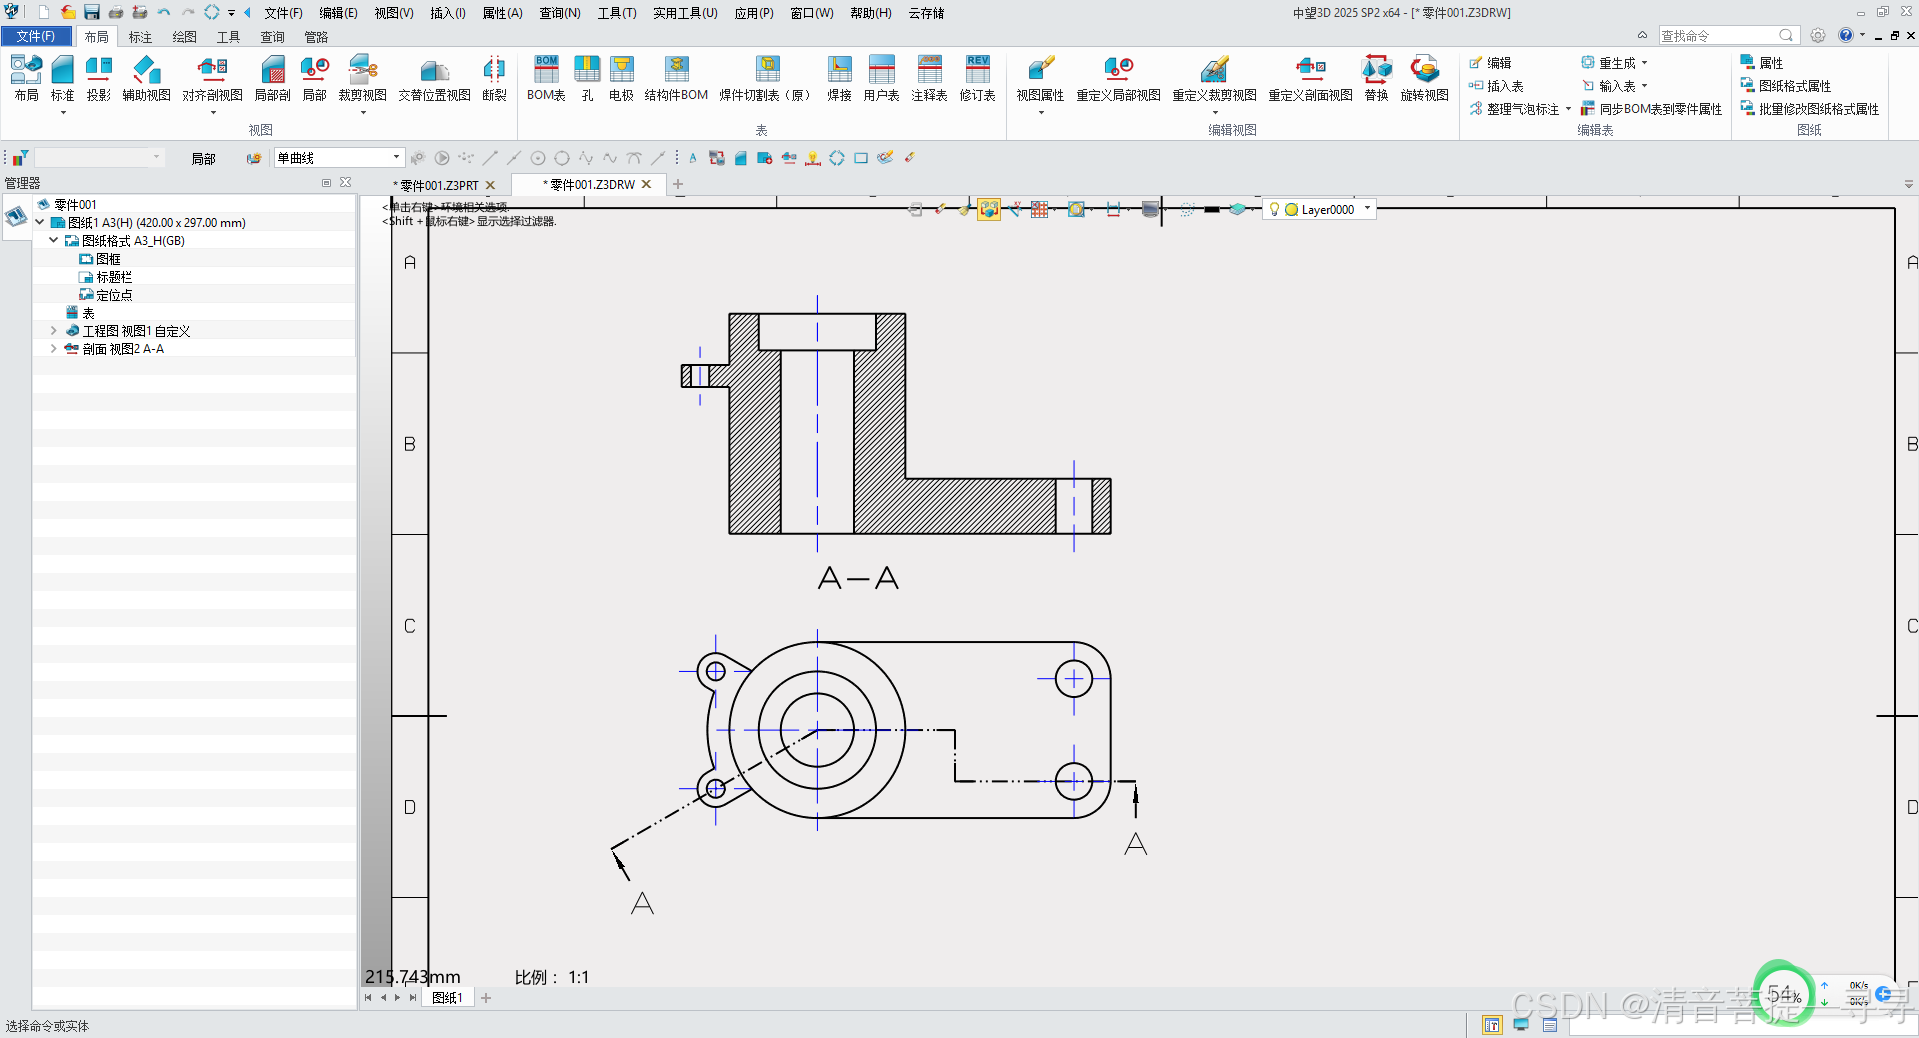Viewport: 1919px width, 1038px height.
Task: Open the 修订表 revision table tool
Action: (977, 78)
